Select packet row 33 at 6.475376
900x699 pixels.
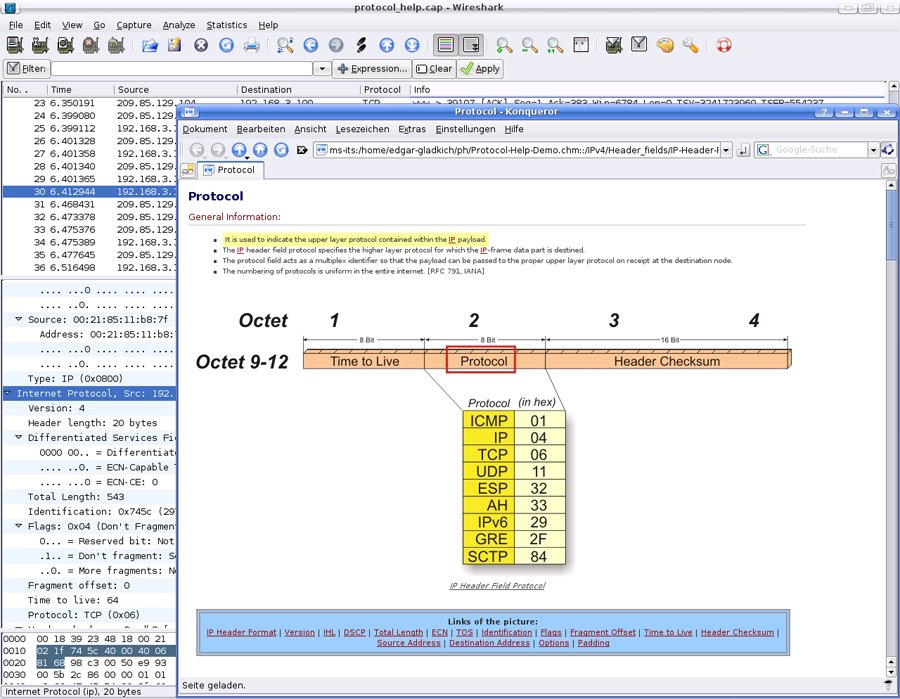[90, 229]
